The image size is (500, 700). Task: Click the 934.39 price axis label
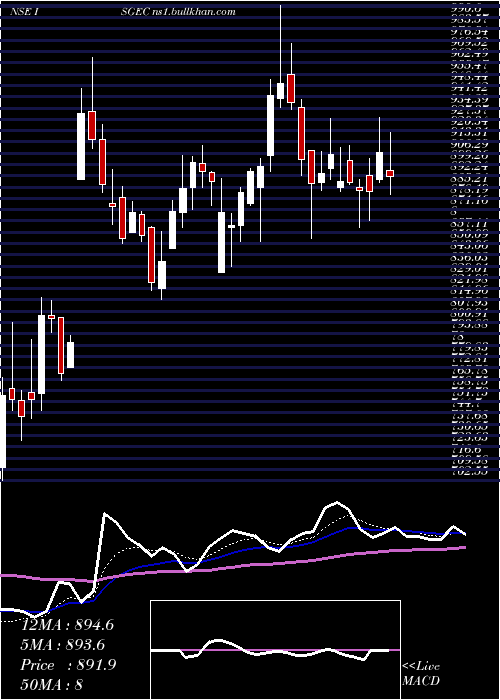[468, 100]
